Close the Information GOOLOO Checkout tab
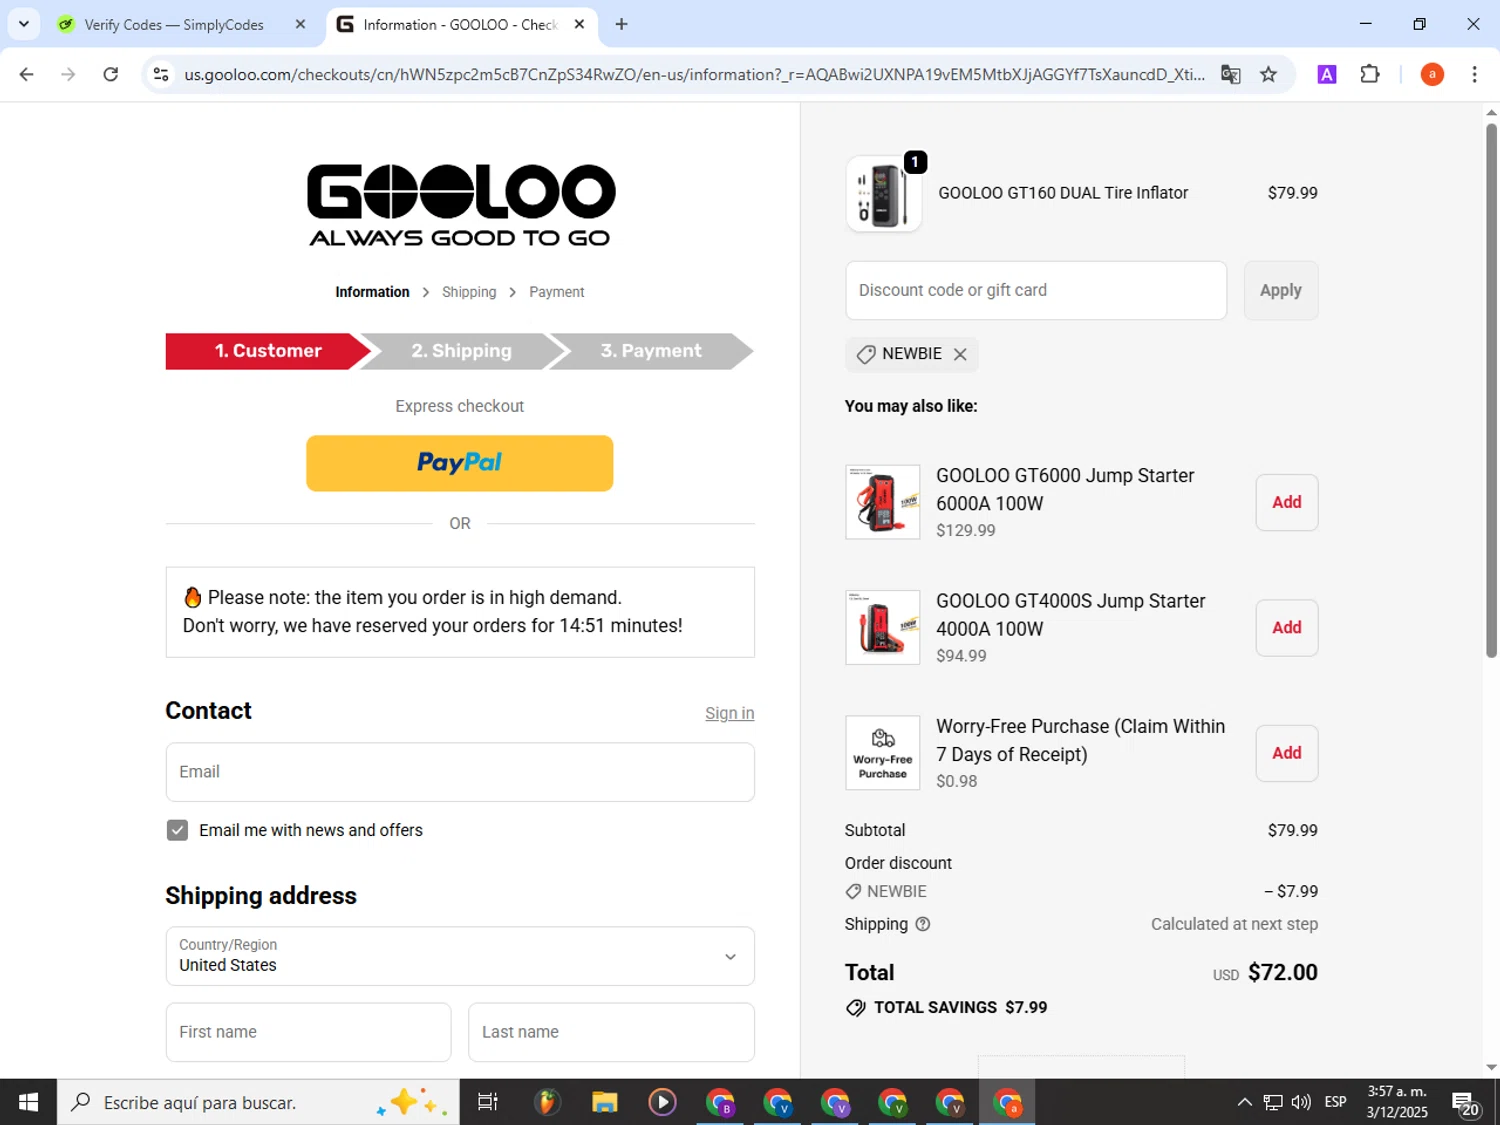1500x1125 pixels. point(579,24)
